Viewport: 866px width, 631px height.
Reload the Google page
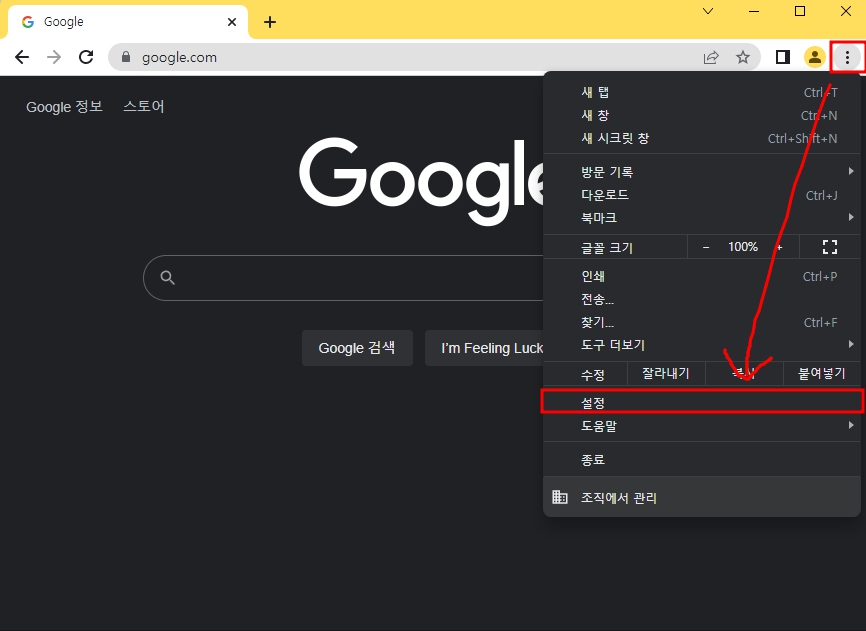tap(85, 57)
